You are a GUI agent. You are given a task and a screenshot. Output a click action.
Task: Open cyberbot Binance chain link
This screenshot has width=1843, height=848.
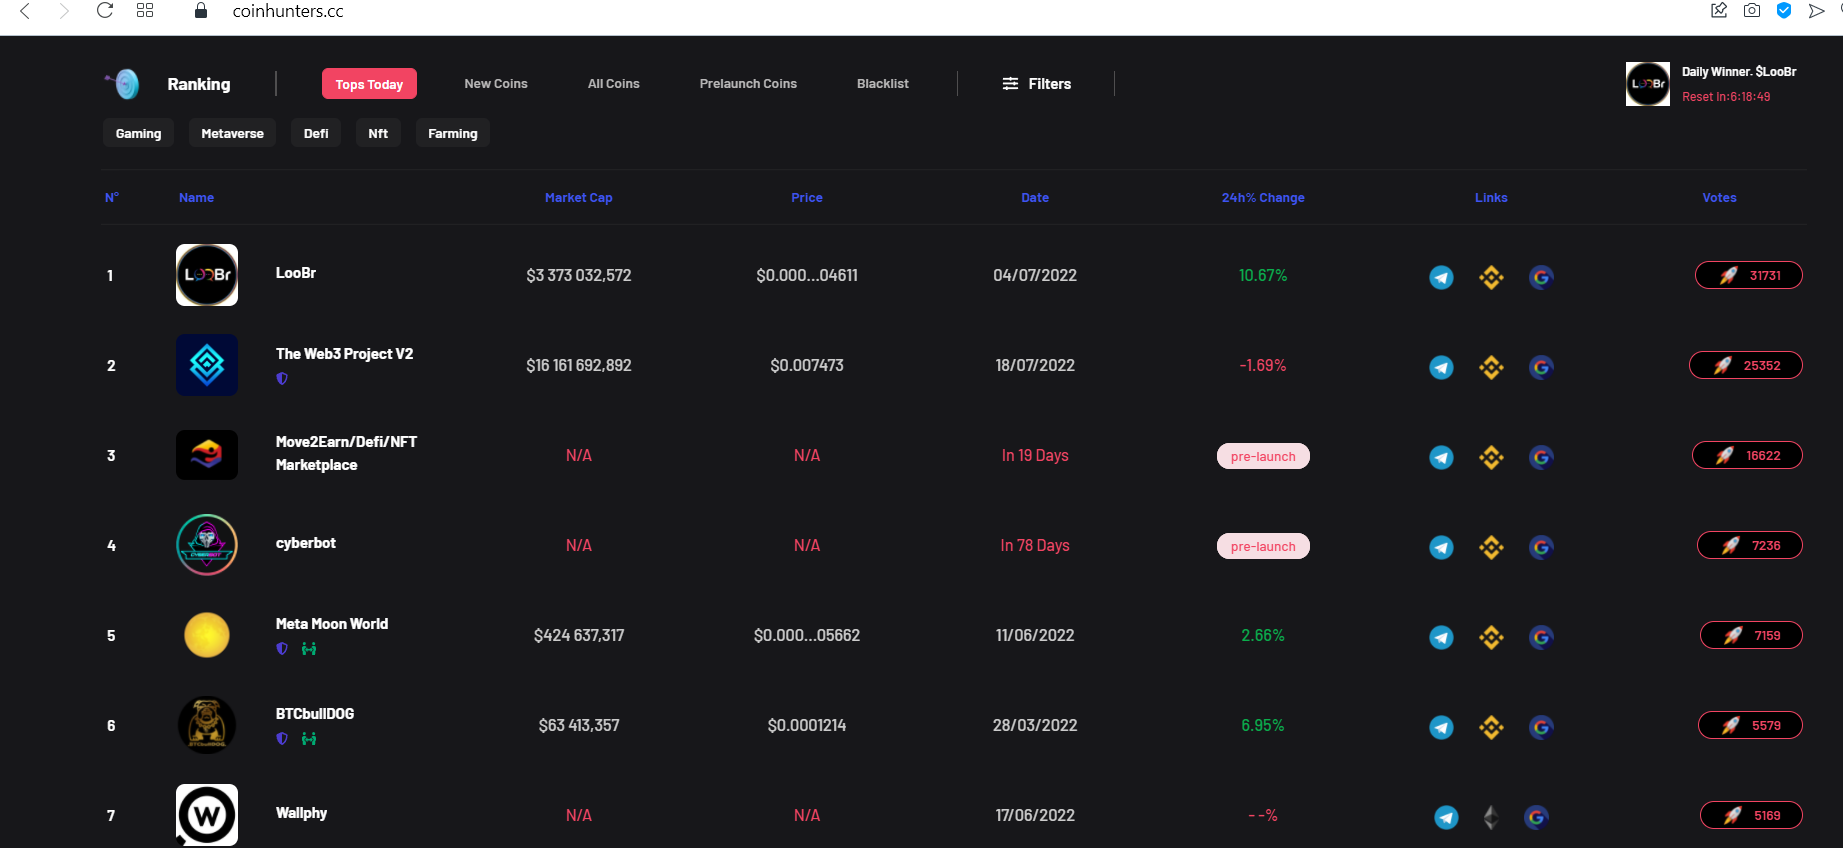[1491, 547]
